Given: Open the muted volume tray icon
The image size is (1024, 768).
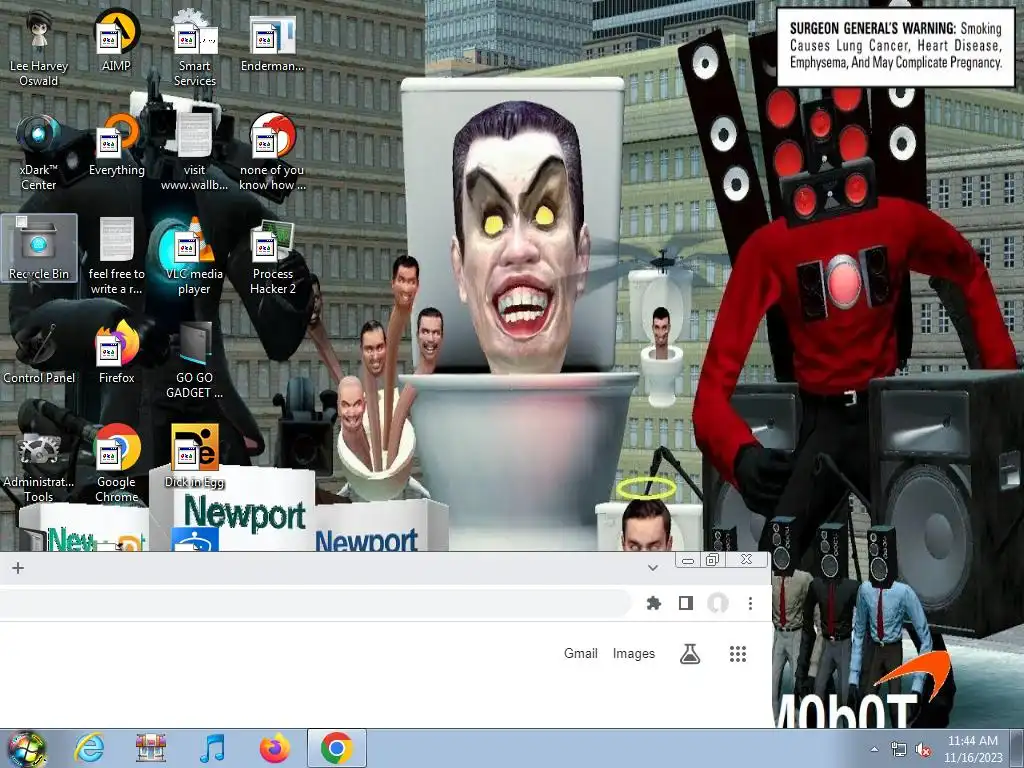Looking at the screenshot, I should click(923, 750).
